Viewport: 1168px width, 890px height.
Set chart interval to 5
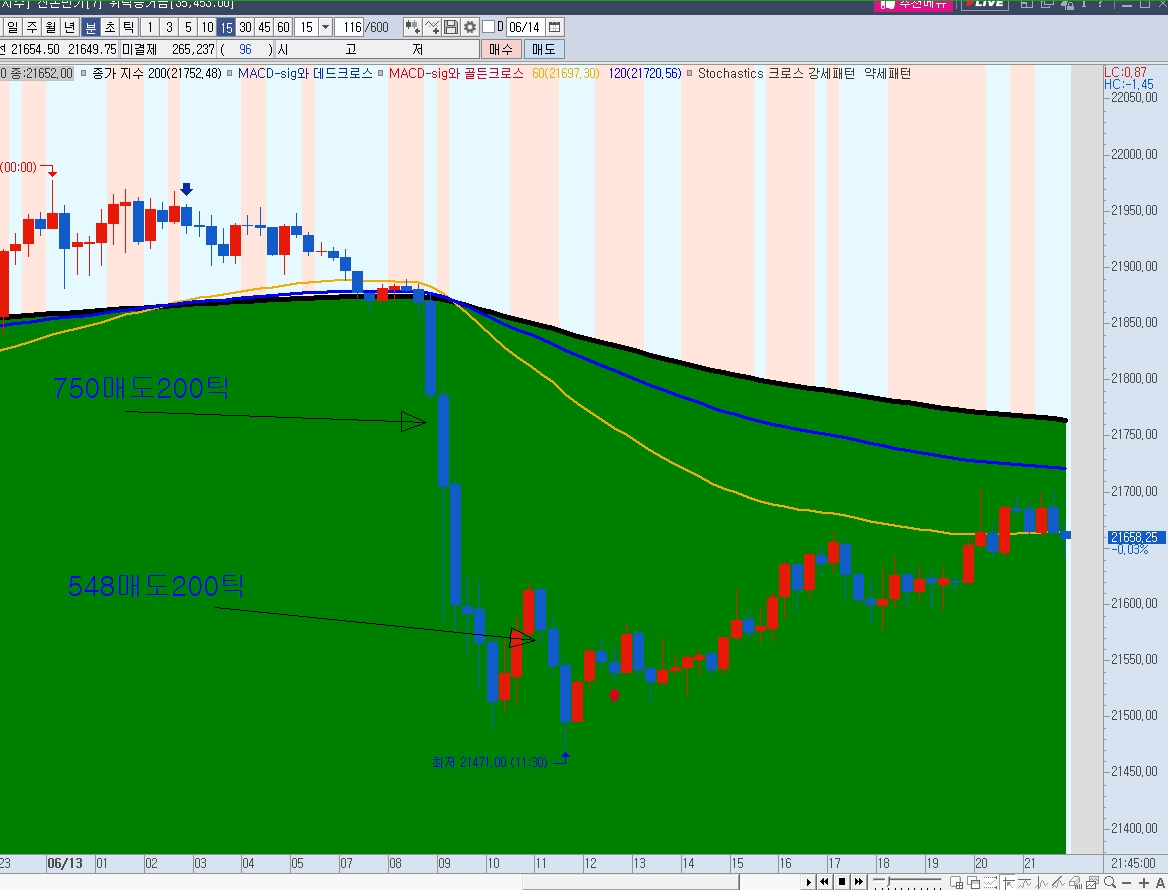click(188, 28)
